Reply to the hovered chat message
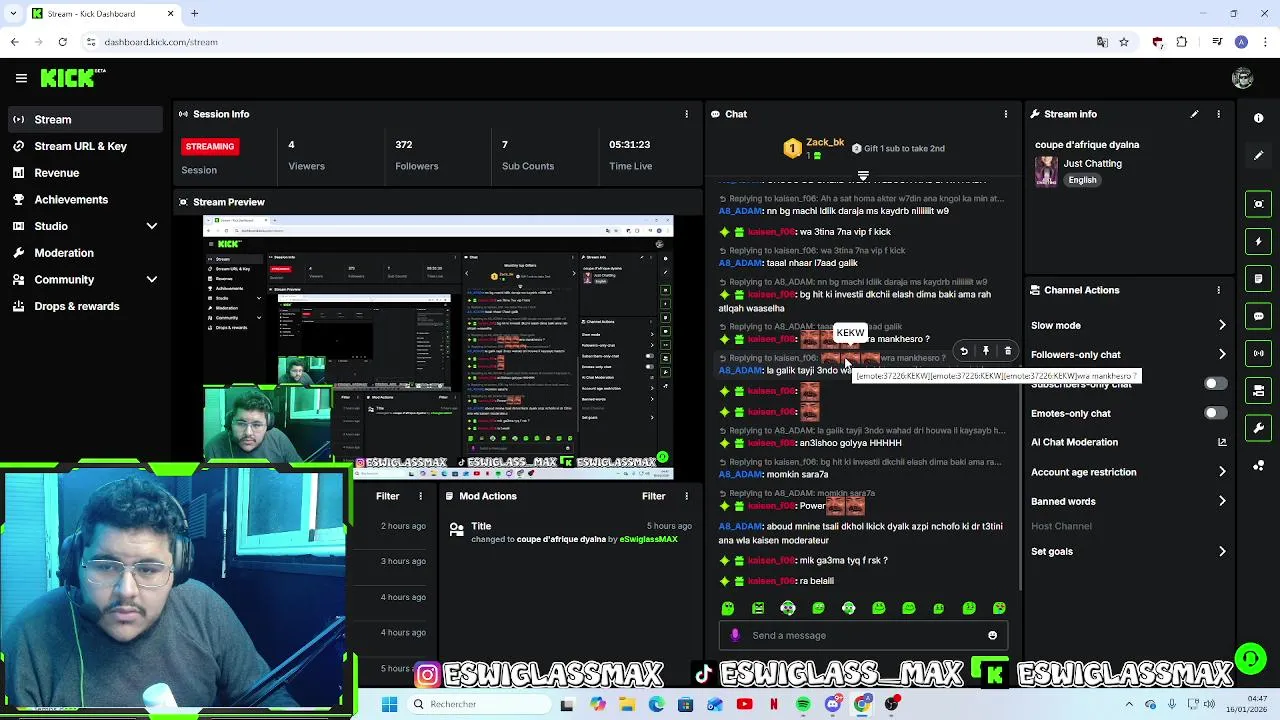 [x=964, y=351]
